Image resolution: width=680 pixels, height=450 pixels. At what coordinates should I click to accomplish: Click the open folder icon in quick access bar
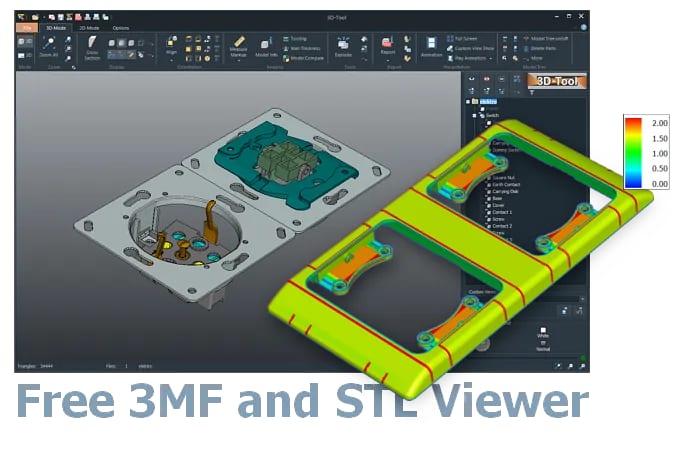pos(35,17)
